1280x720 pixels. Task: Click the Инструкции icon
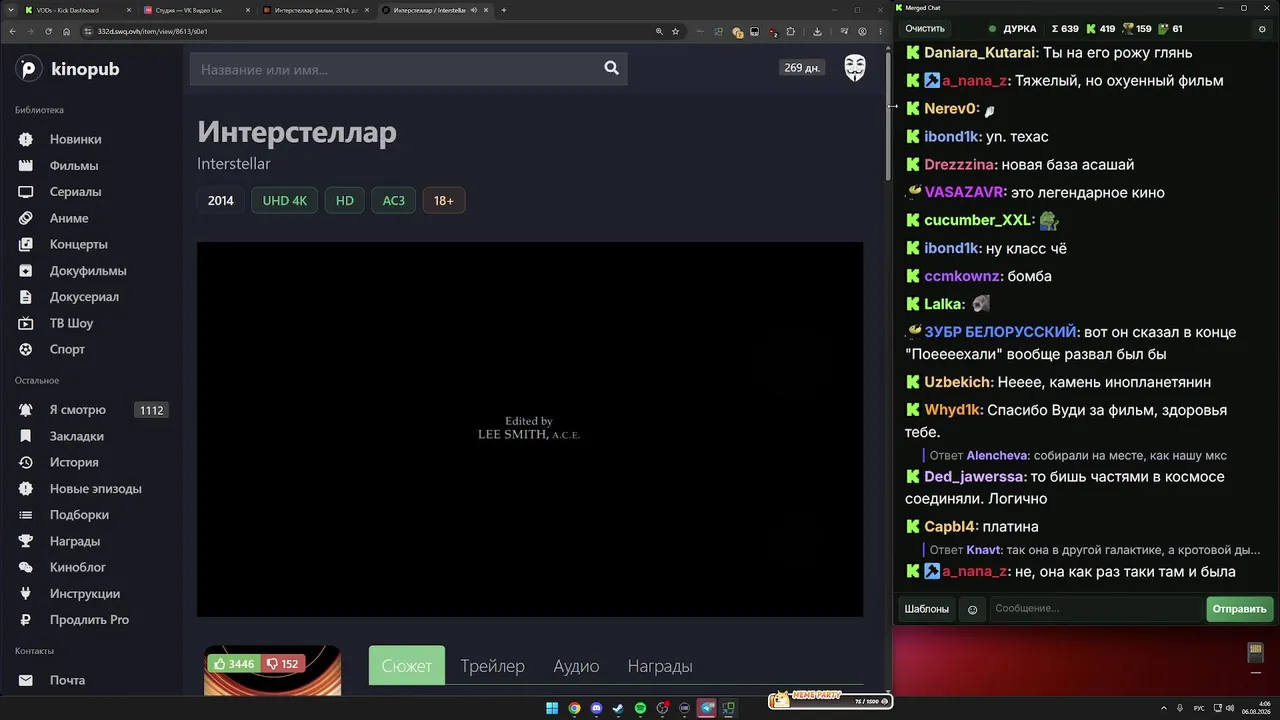click(26, 593)
